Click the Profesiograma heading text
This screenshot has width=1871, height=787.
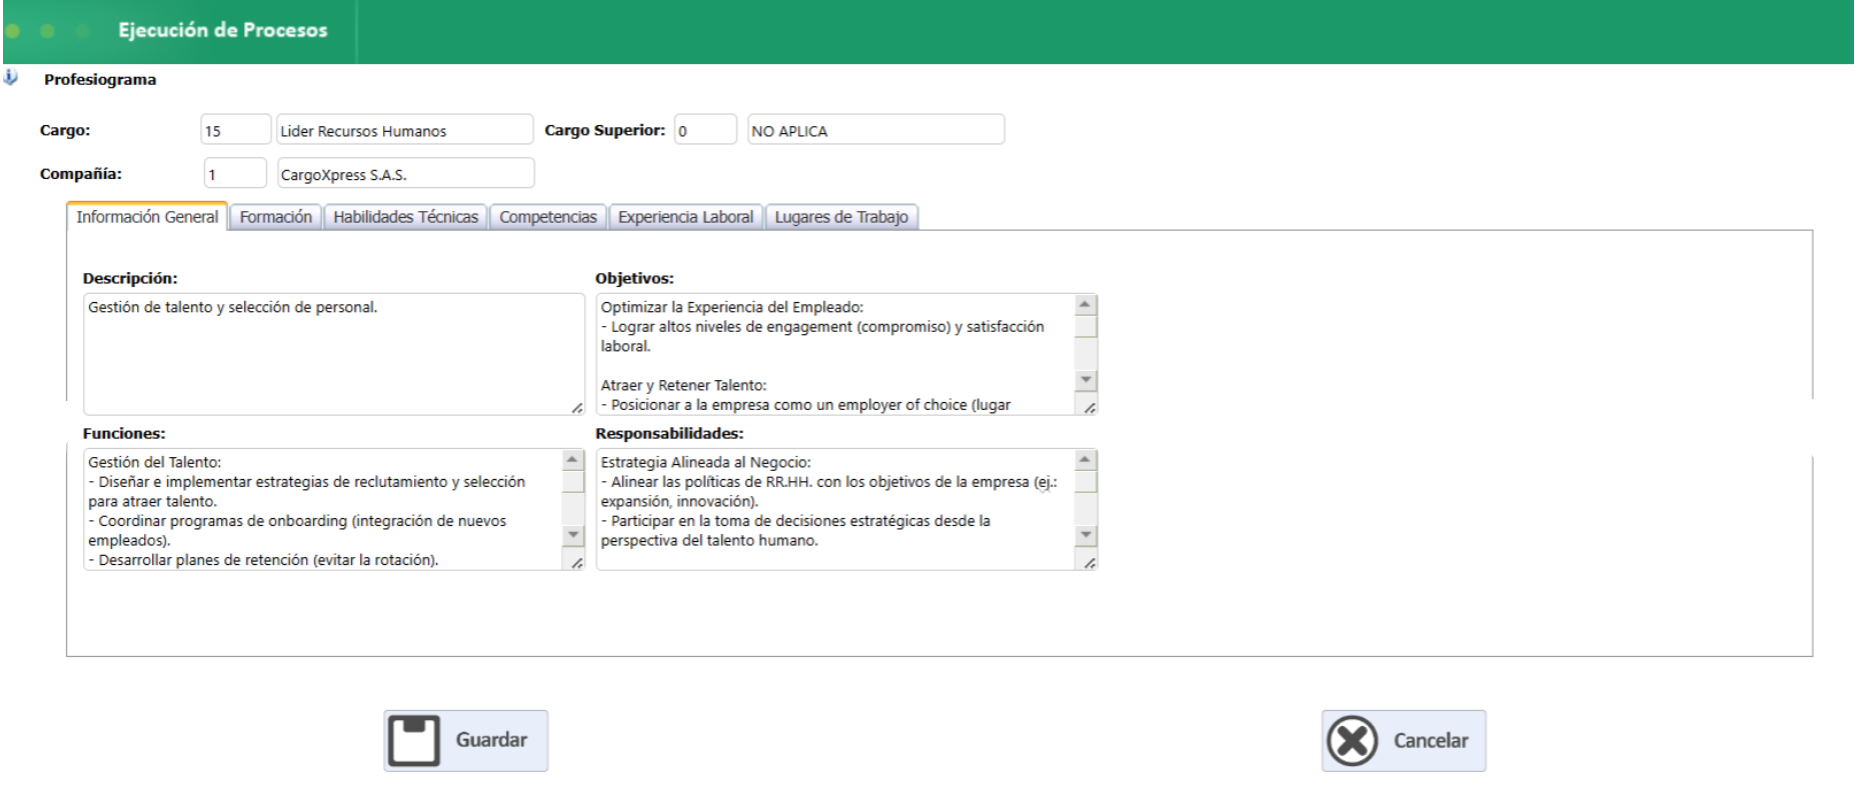click(100, 79)
